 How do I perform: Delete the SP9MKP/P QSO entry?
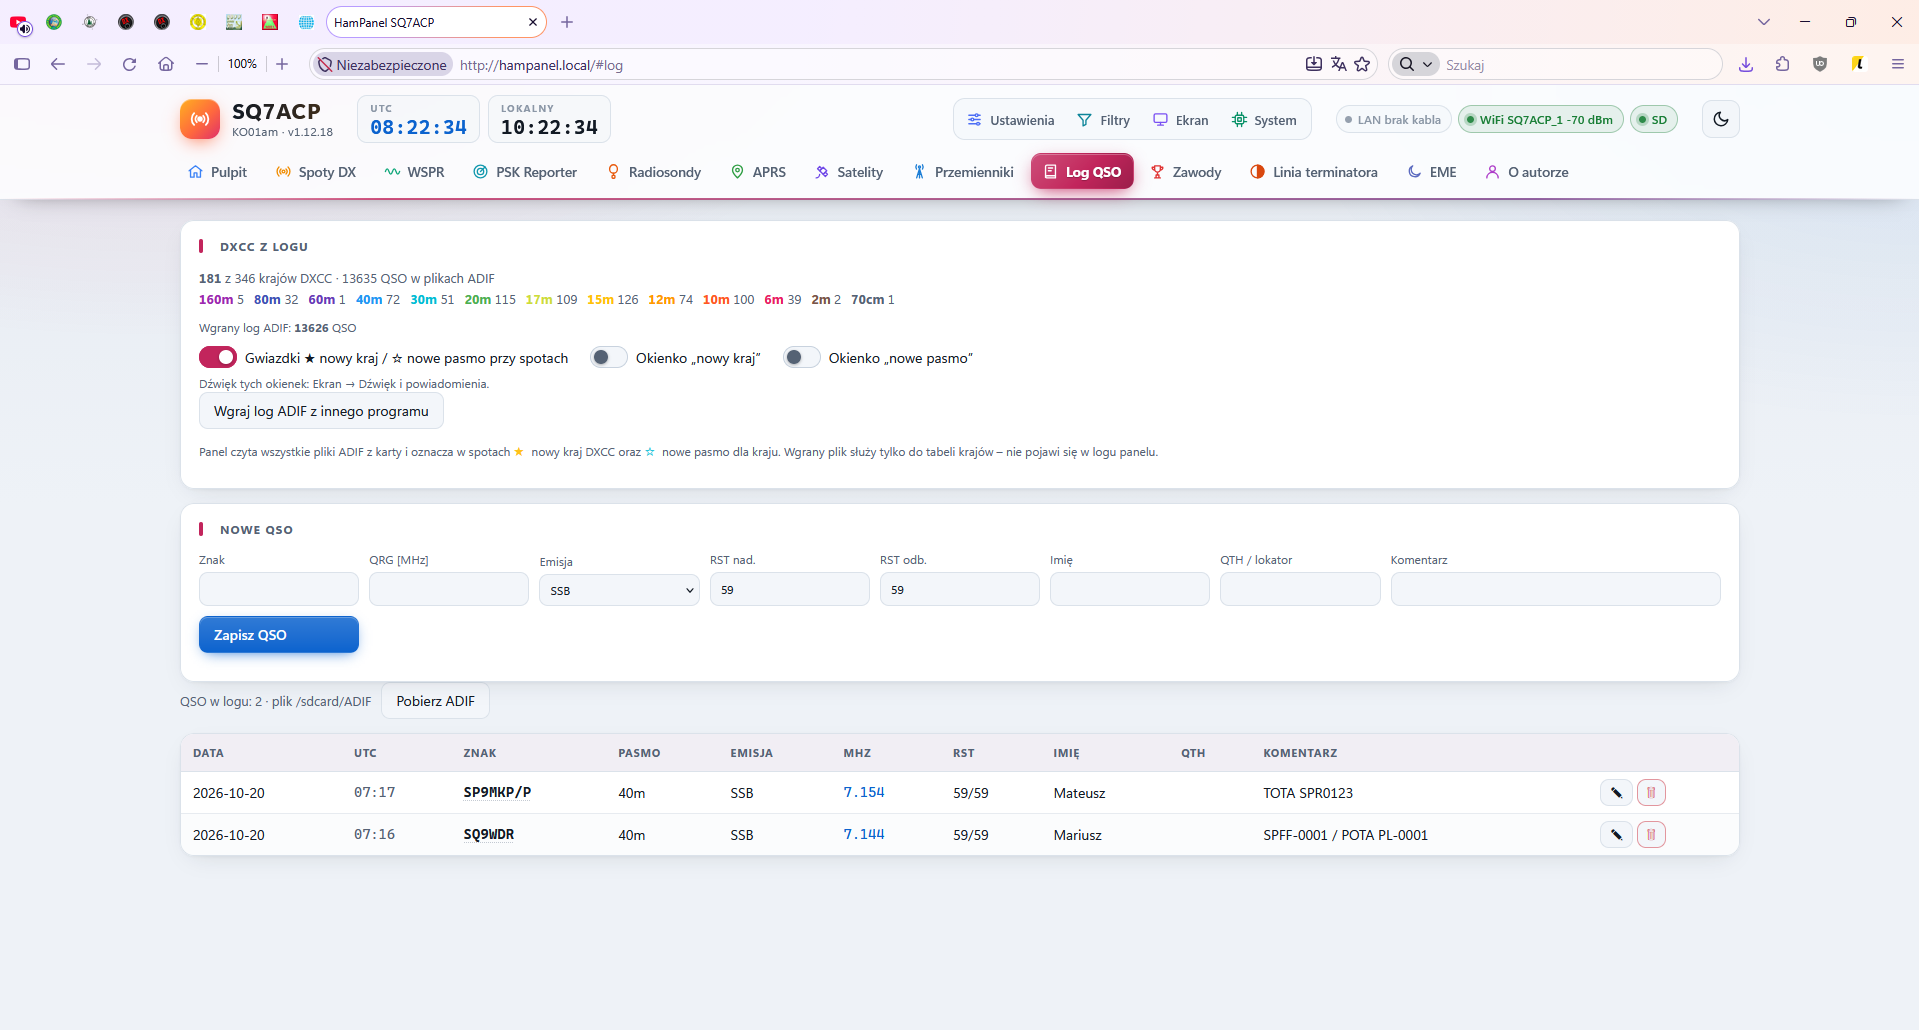coord(1651,793)
